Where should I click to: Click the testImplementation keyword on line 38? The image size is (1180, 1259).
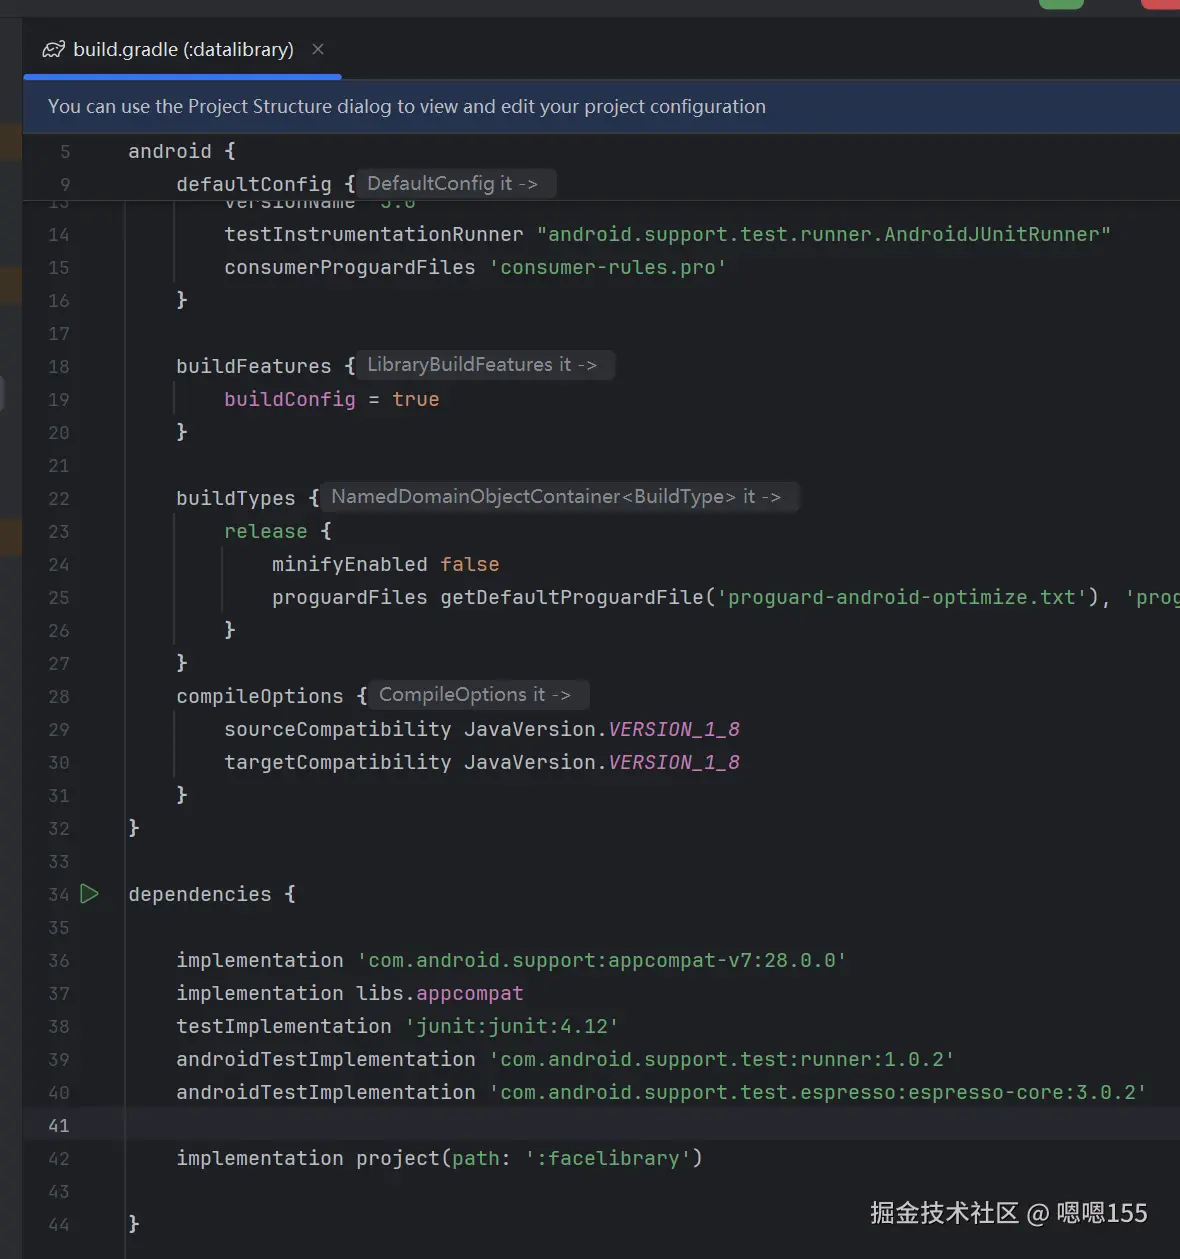[284, 1026]
